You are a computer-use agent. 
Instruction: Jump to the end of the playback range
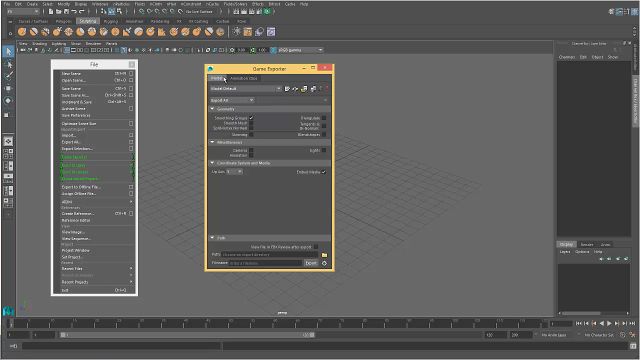(x=632, y=323)
